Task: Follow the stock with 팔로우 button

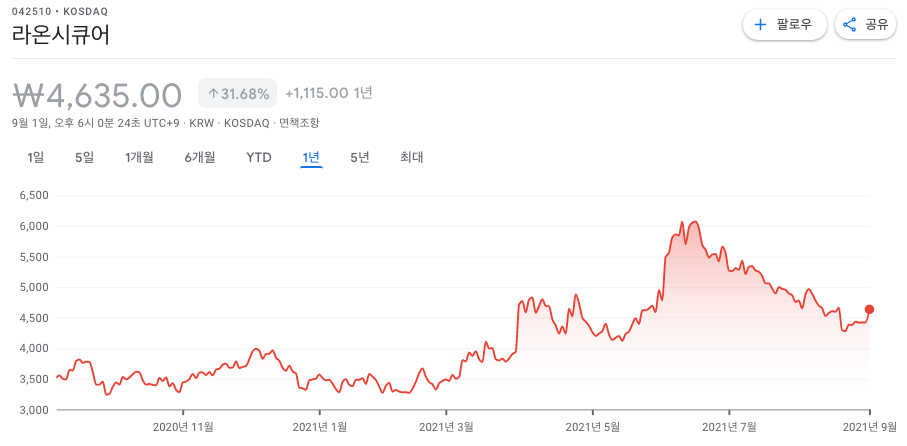Action: (784, 24)
